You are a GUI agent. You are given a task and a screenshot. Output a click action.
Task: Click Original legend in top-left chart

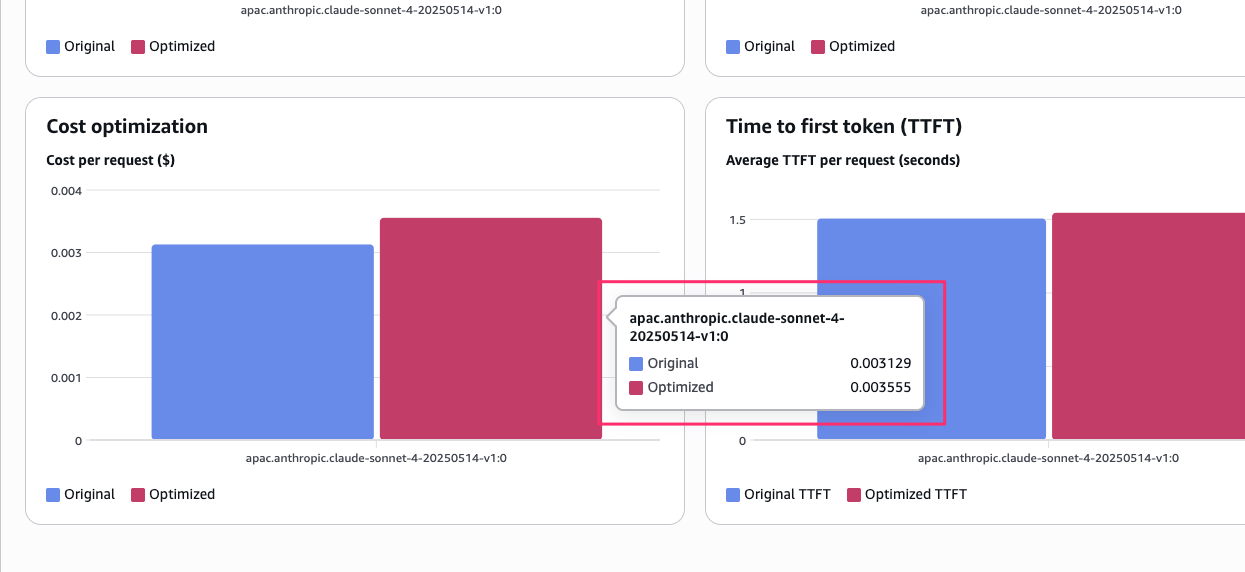81,46
